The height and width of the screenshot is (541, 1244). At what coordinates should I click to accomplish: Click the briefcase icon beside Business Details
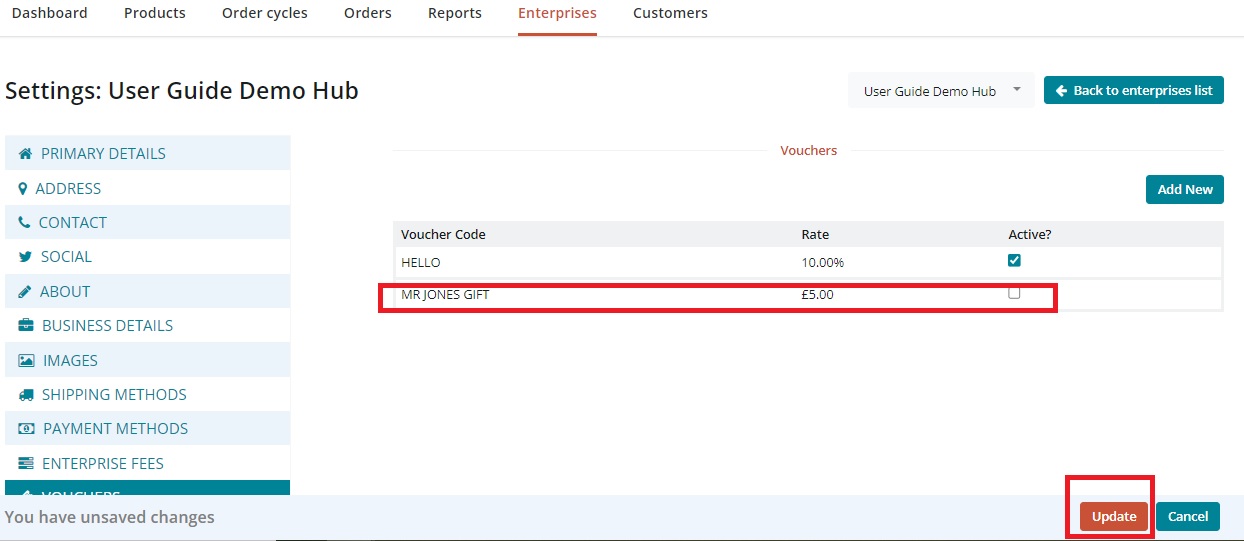pos(26,326)
